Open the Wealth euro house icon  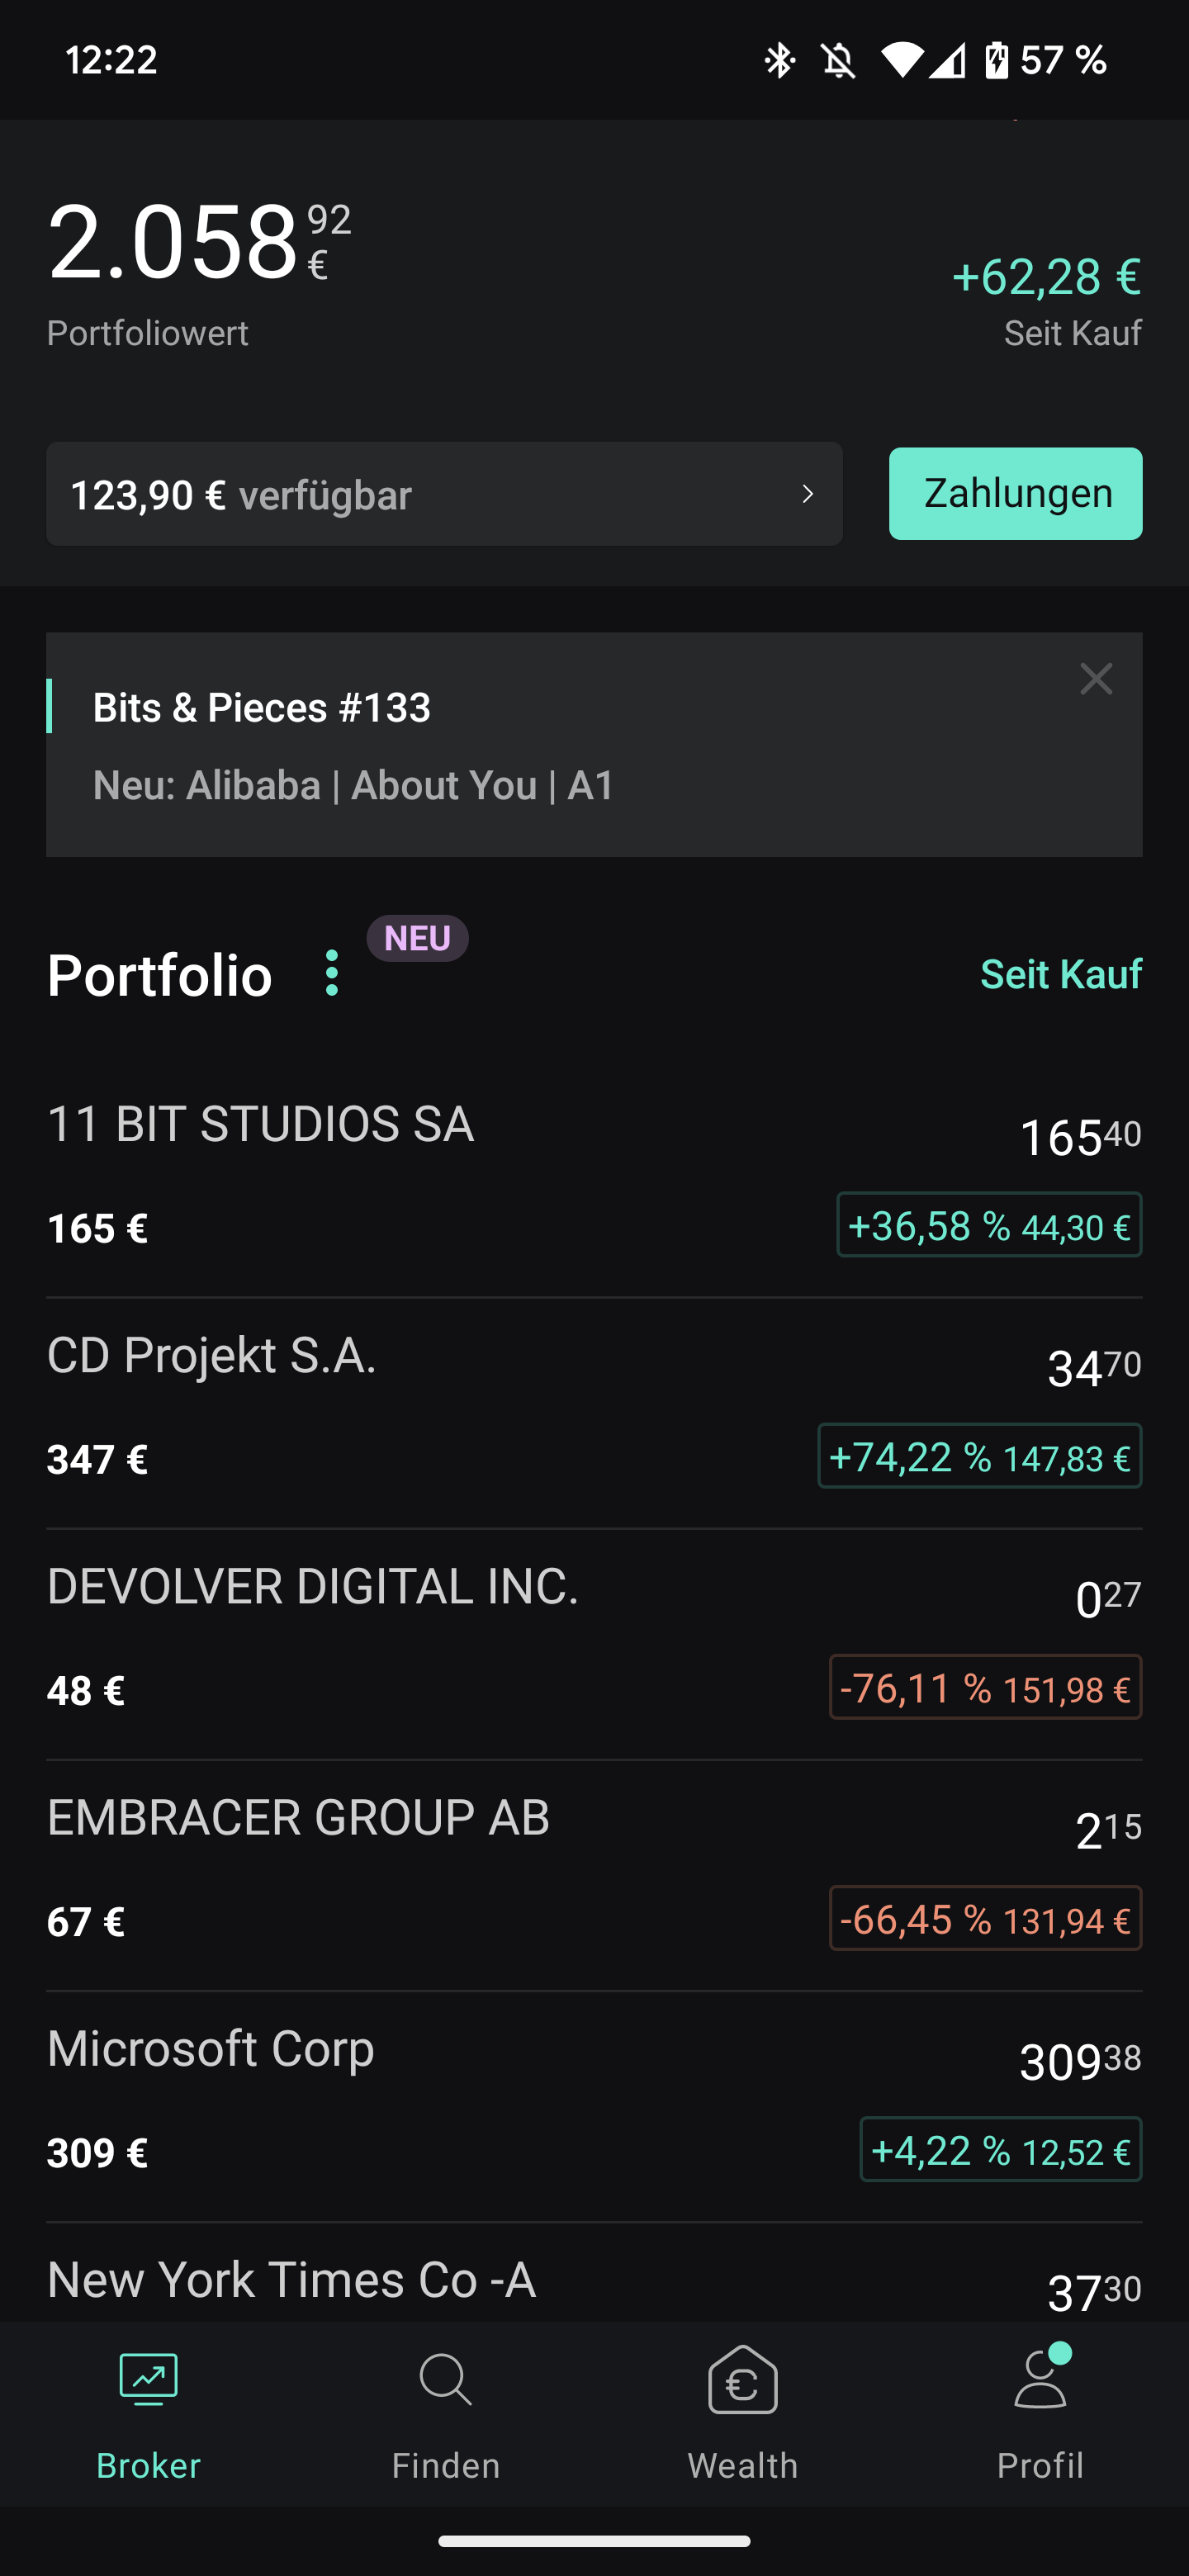[x=743, y=2380]
